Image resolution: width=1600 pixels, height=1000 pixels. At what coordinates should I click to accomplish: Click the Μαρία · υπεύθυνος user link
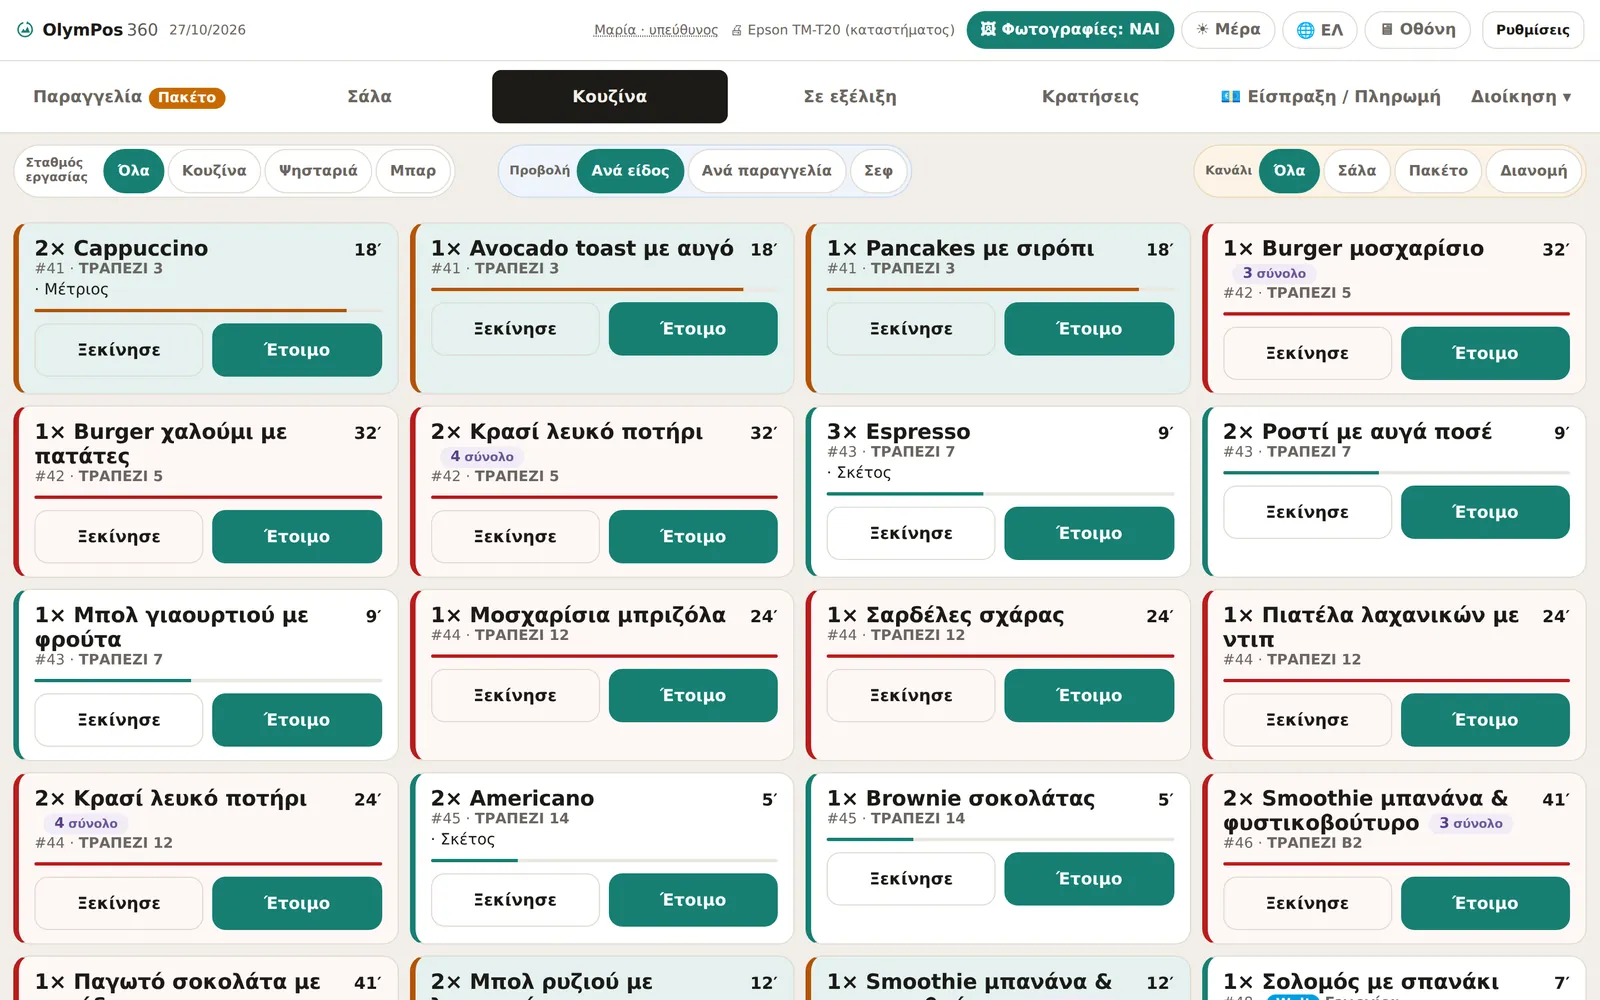tap(656, 30)
